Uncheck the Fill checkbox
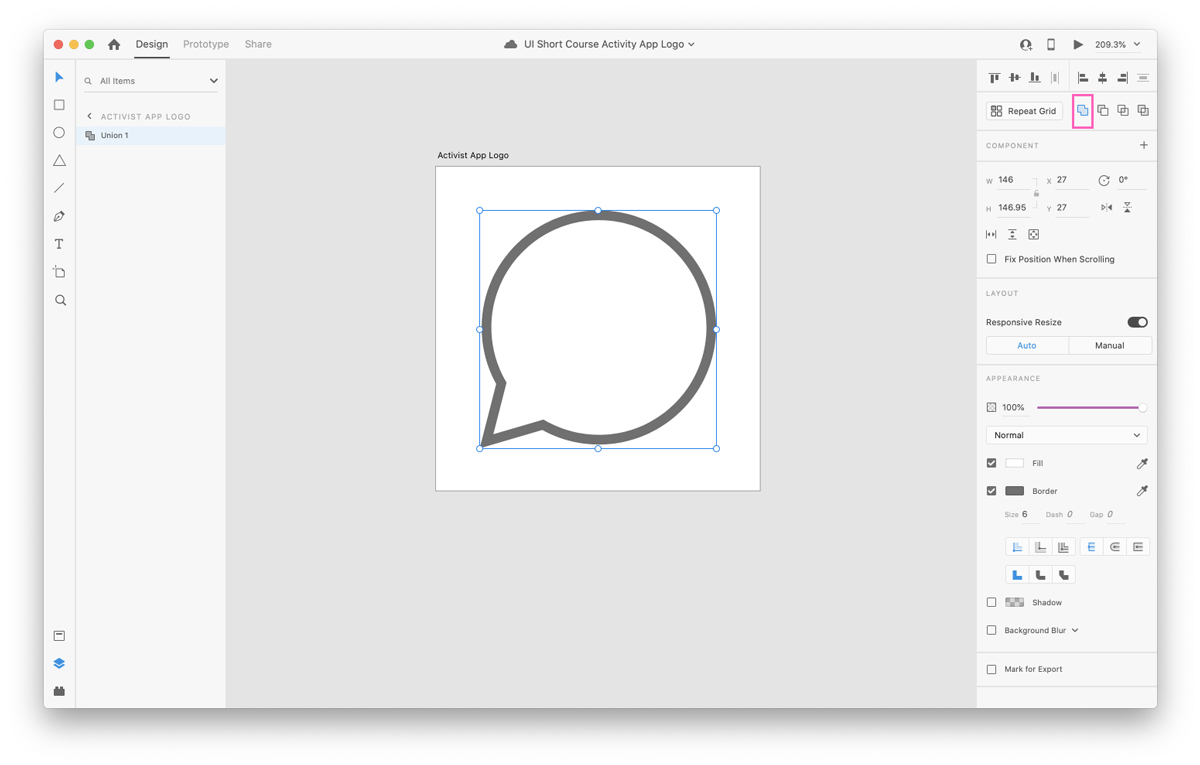 point(992,463)
